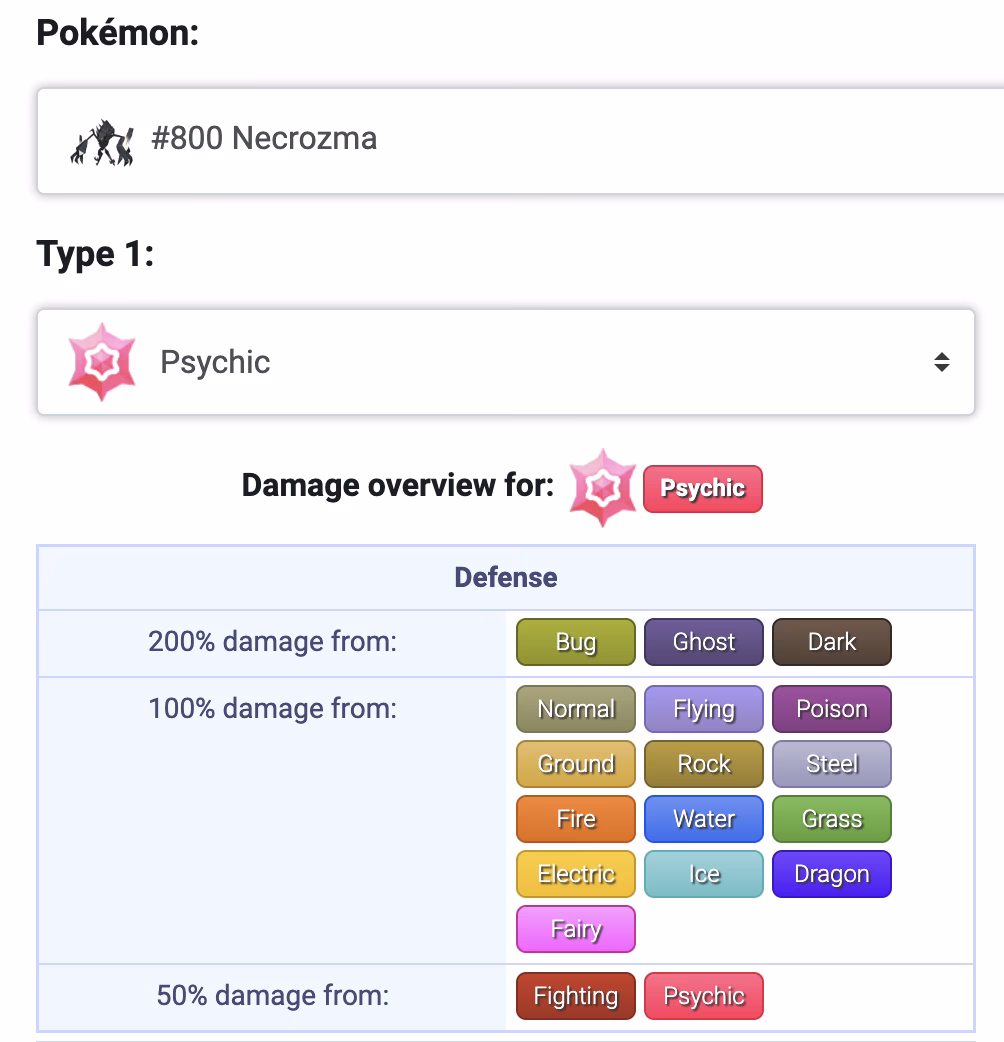Select the Bug type badge
Image resolution: width=1004 pixels, height=1042 pixels.
(x=576, y=642)
